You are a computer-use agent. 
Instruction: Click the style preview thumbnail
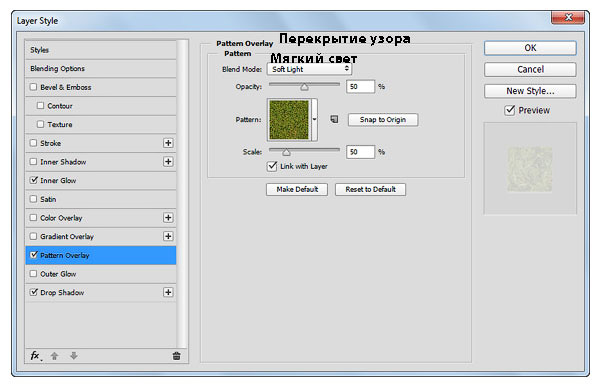coord(530,169)
